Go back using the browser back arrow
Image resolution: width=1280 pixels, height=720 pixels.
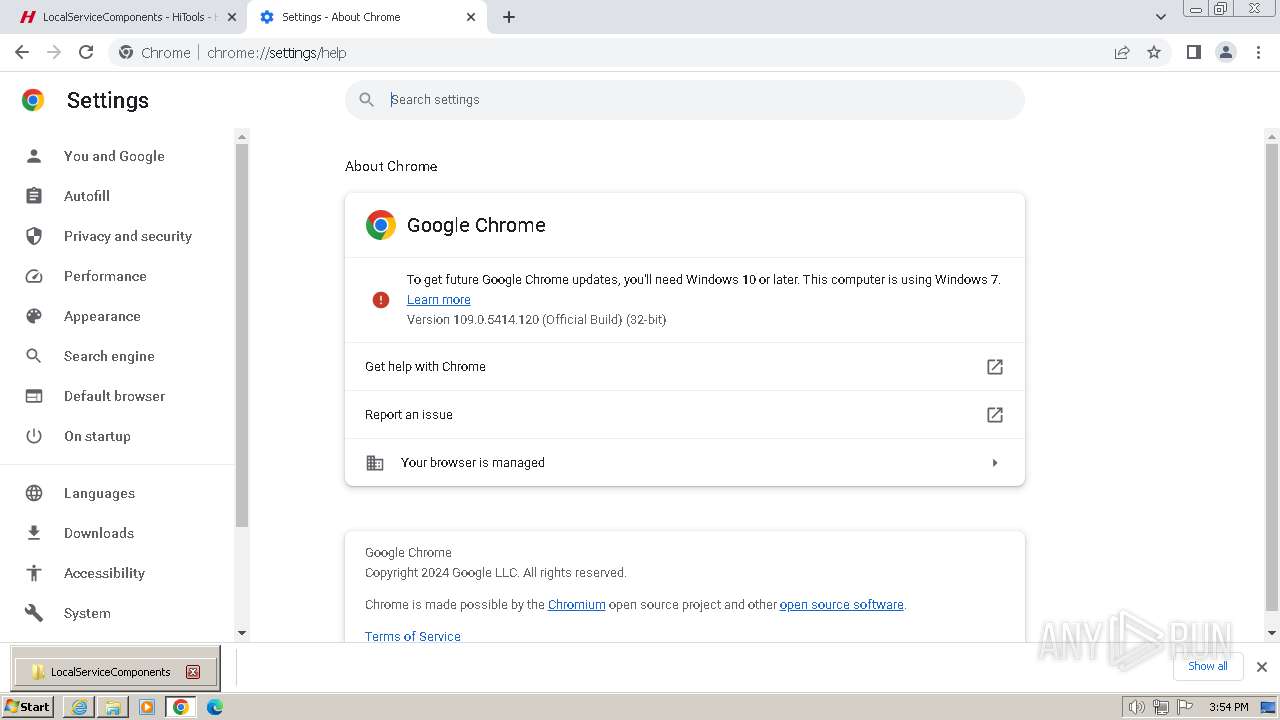coord(22,52)
